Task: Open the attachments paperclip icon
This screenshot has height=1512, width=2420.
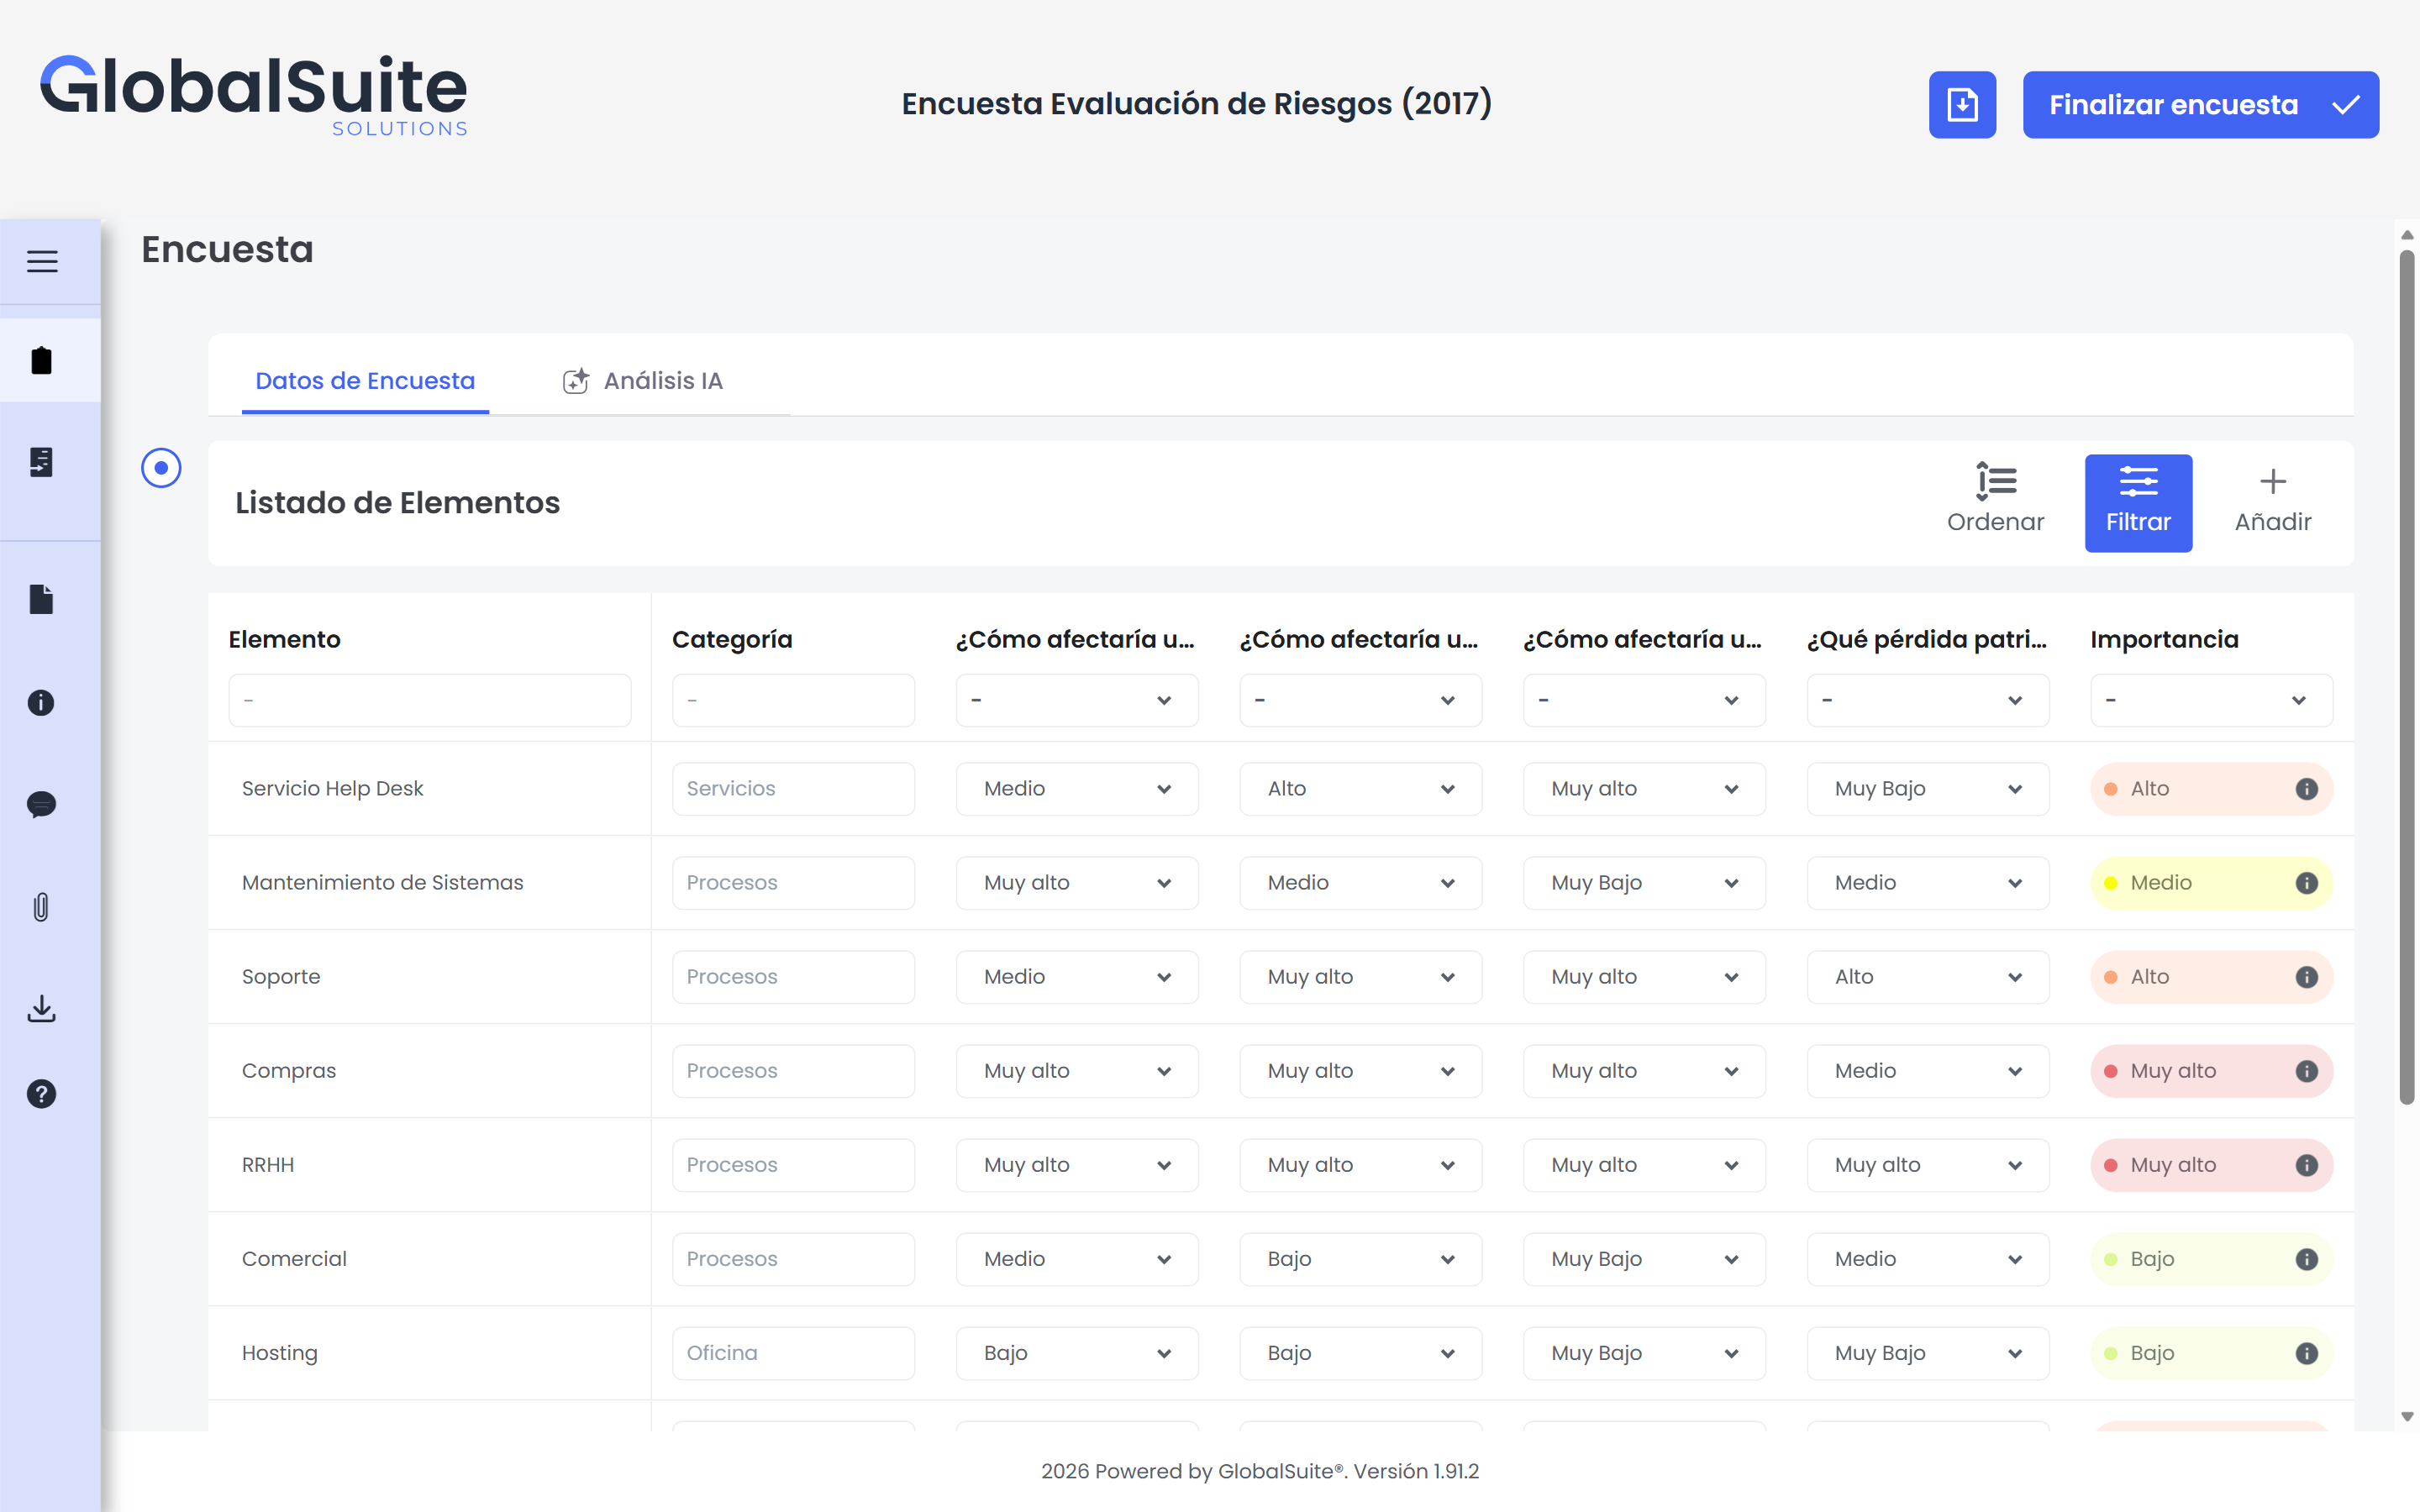Action: [x=41, y=907]
